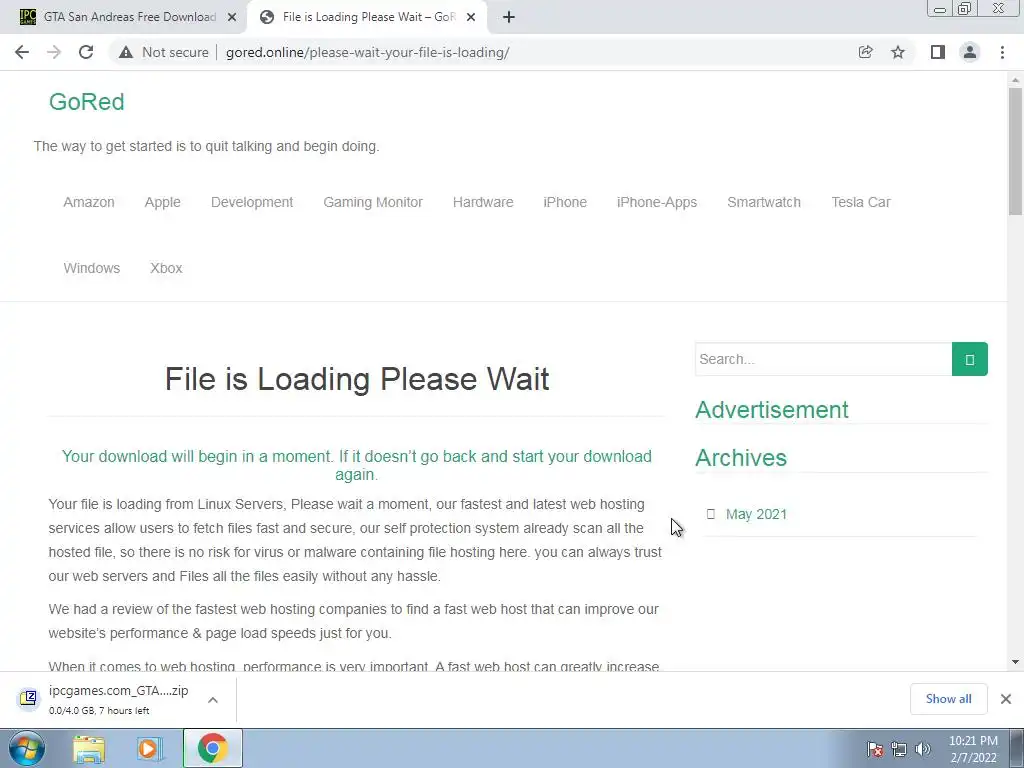Close the downloads bar
1024x768 pixels.
click(1006, 699)
